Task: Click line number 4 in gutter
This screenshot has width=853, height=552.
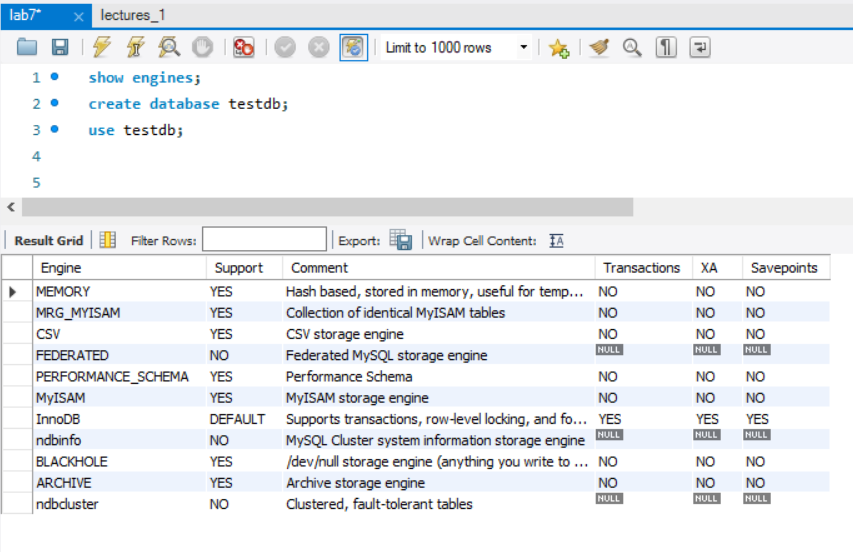Action: [x=36, y=157]
